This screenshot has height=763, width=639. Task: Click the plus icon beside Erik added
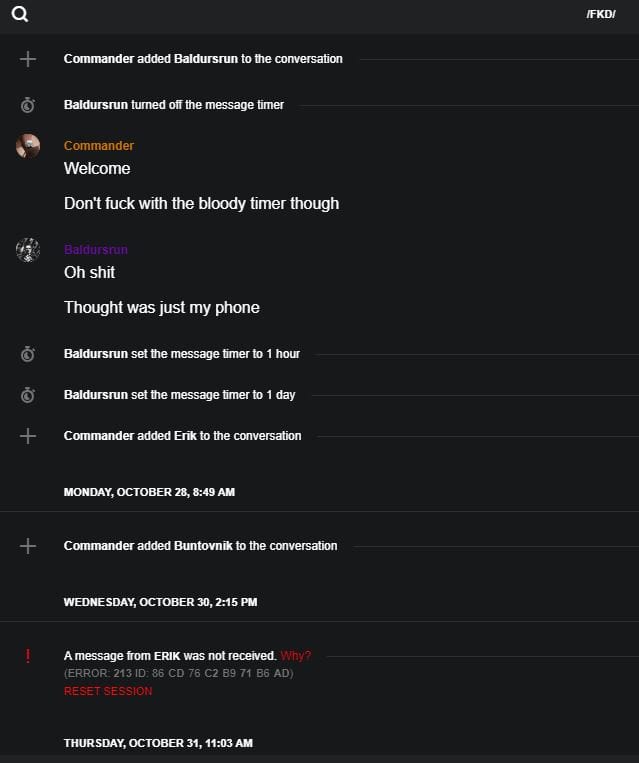(x=28, y=436)
